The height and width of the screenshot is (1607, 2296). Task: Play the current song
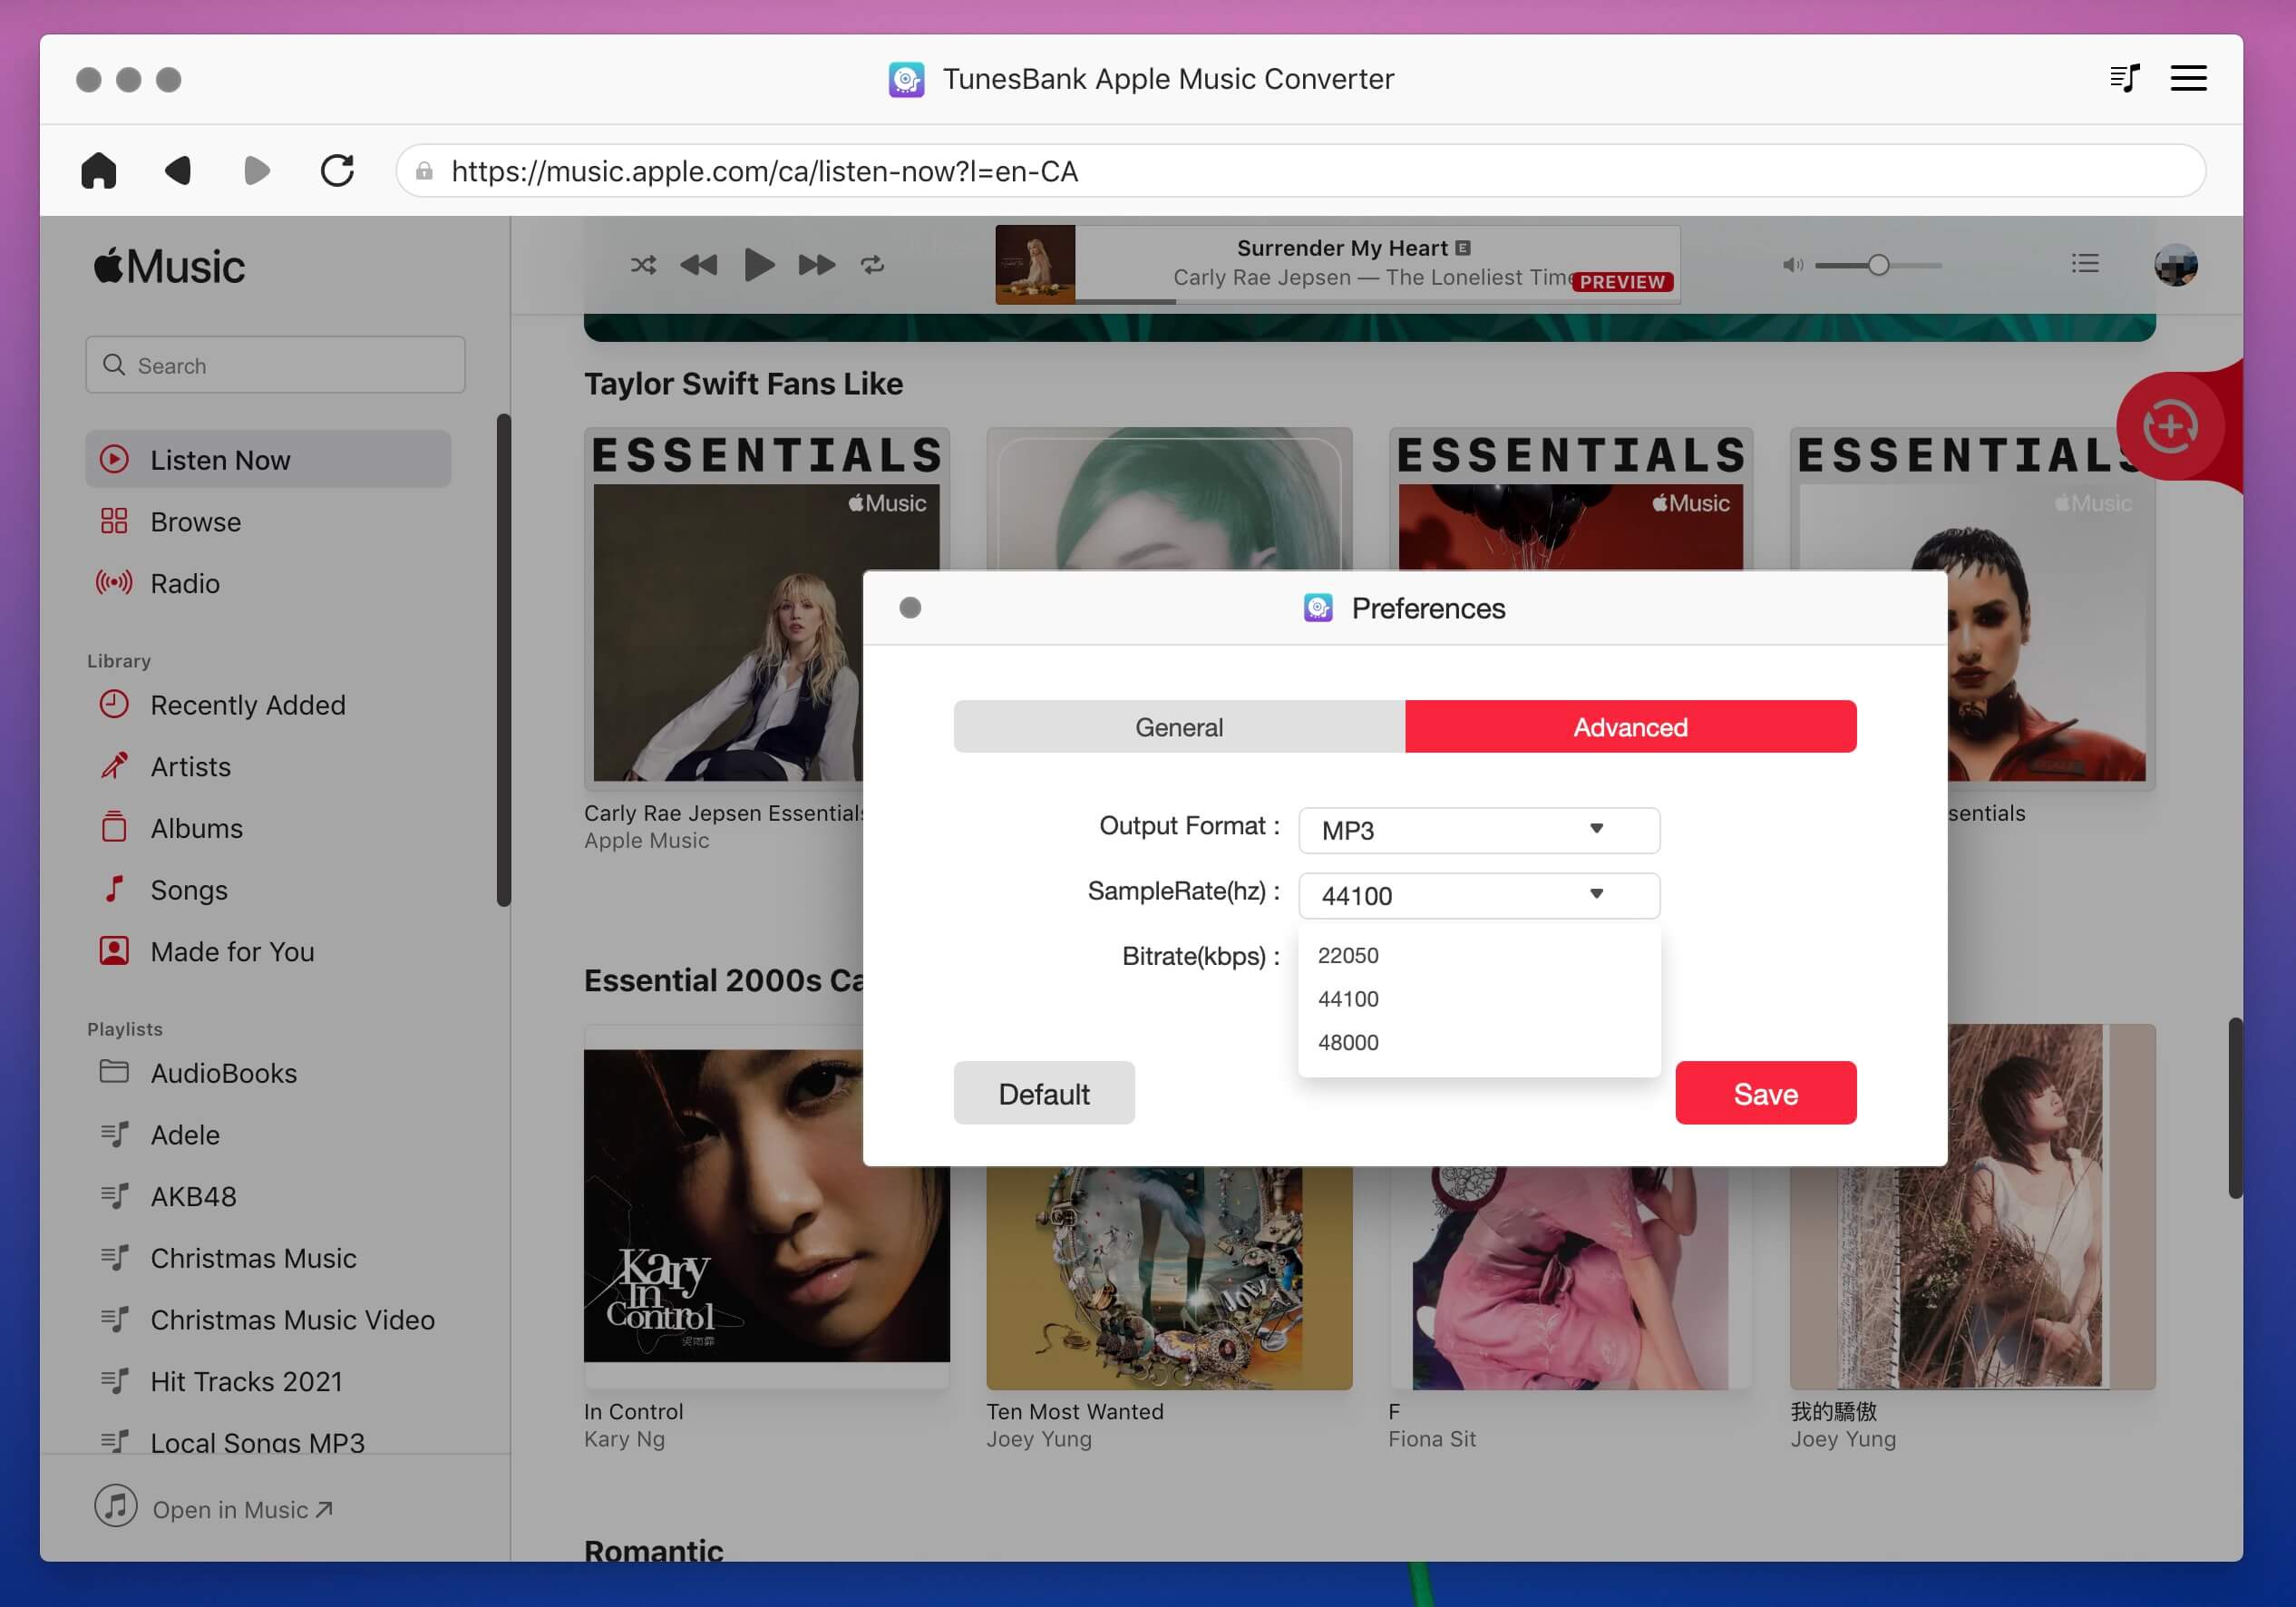click(759, 265)
